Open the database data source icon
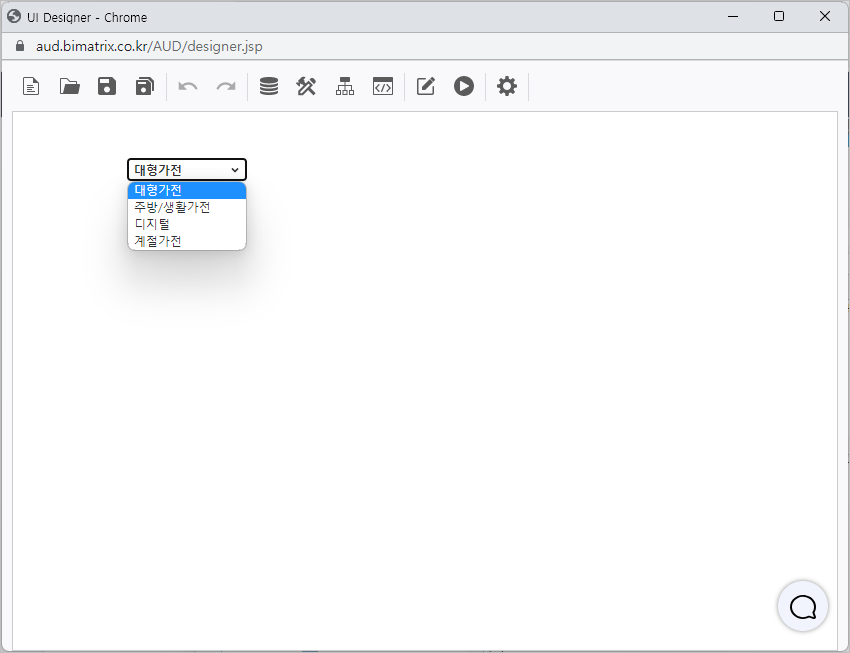Viewport: 850px width, 653px height. pyautogui.click(x=269, y=87)
